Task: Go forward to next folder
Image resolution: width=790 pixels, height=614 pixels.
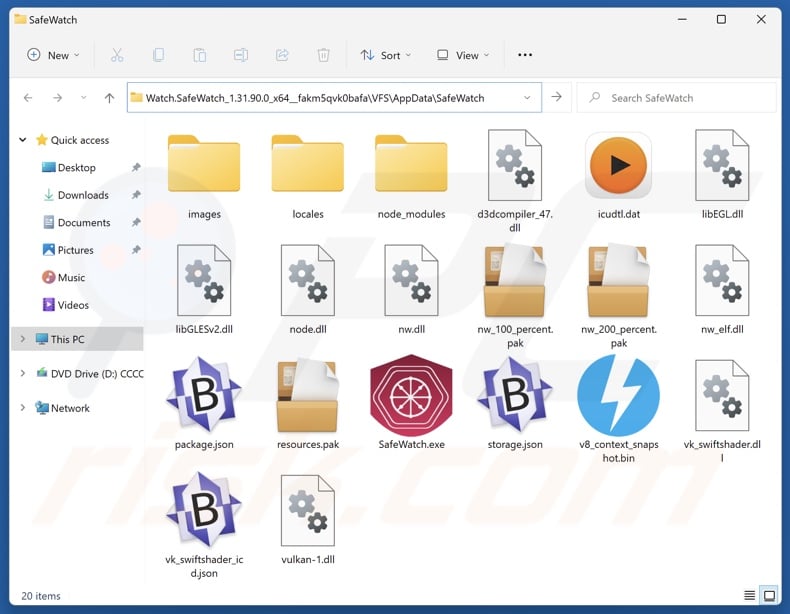Action: click(57, 98)
